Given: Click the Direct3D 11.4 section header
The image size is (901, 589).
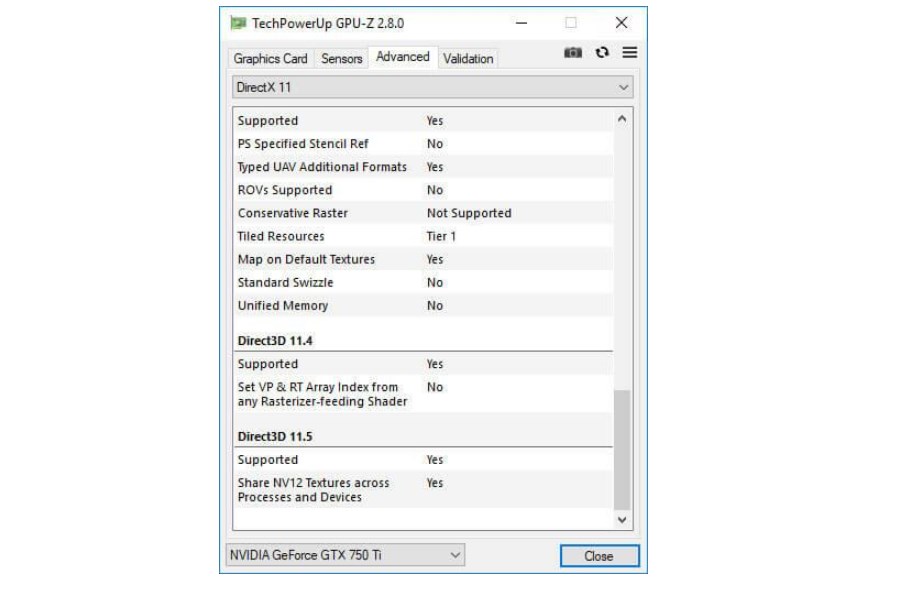Looking at the screenshot, I should pos(275,341).
